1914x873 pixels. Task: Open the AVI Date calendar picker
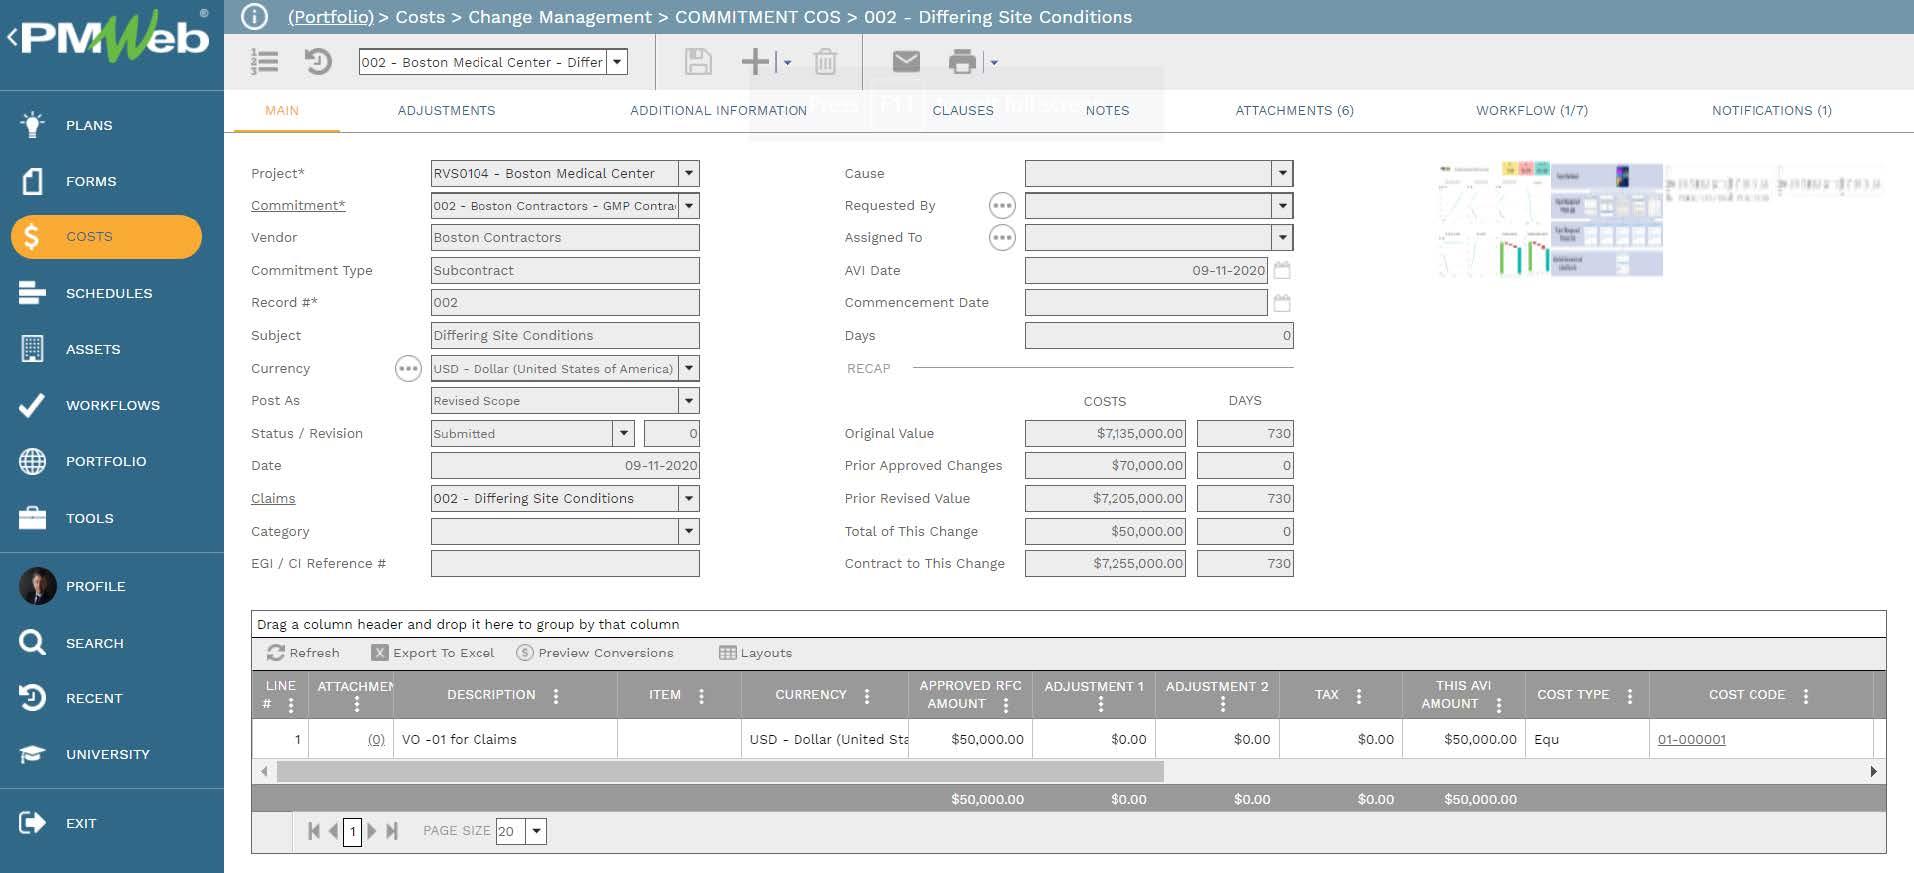click(1282, 270)
